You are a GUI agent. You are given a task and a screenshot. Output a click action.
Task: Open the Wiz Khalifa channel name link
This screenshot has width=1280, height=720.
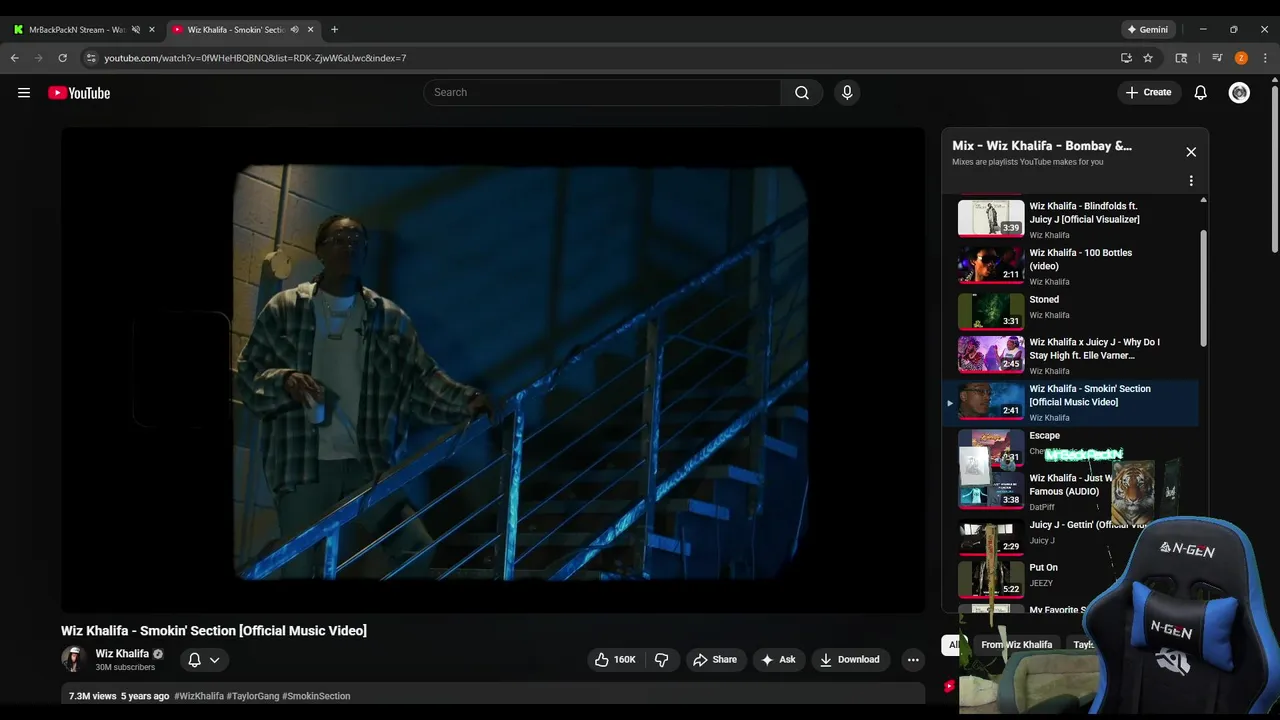tap(122, 654)
